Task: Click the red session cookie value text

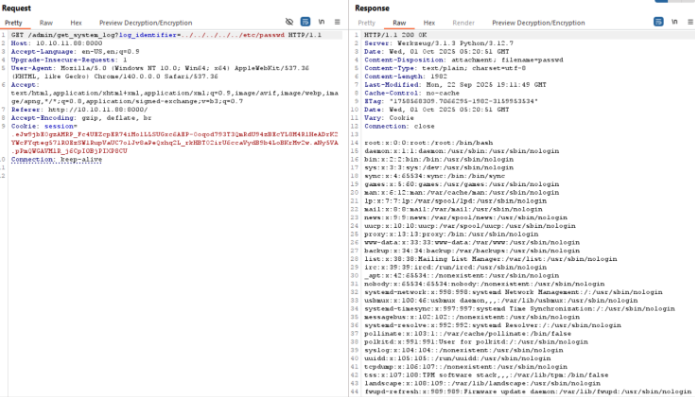Action: click(175, 143)
